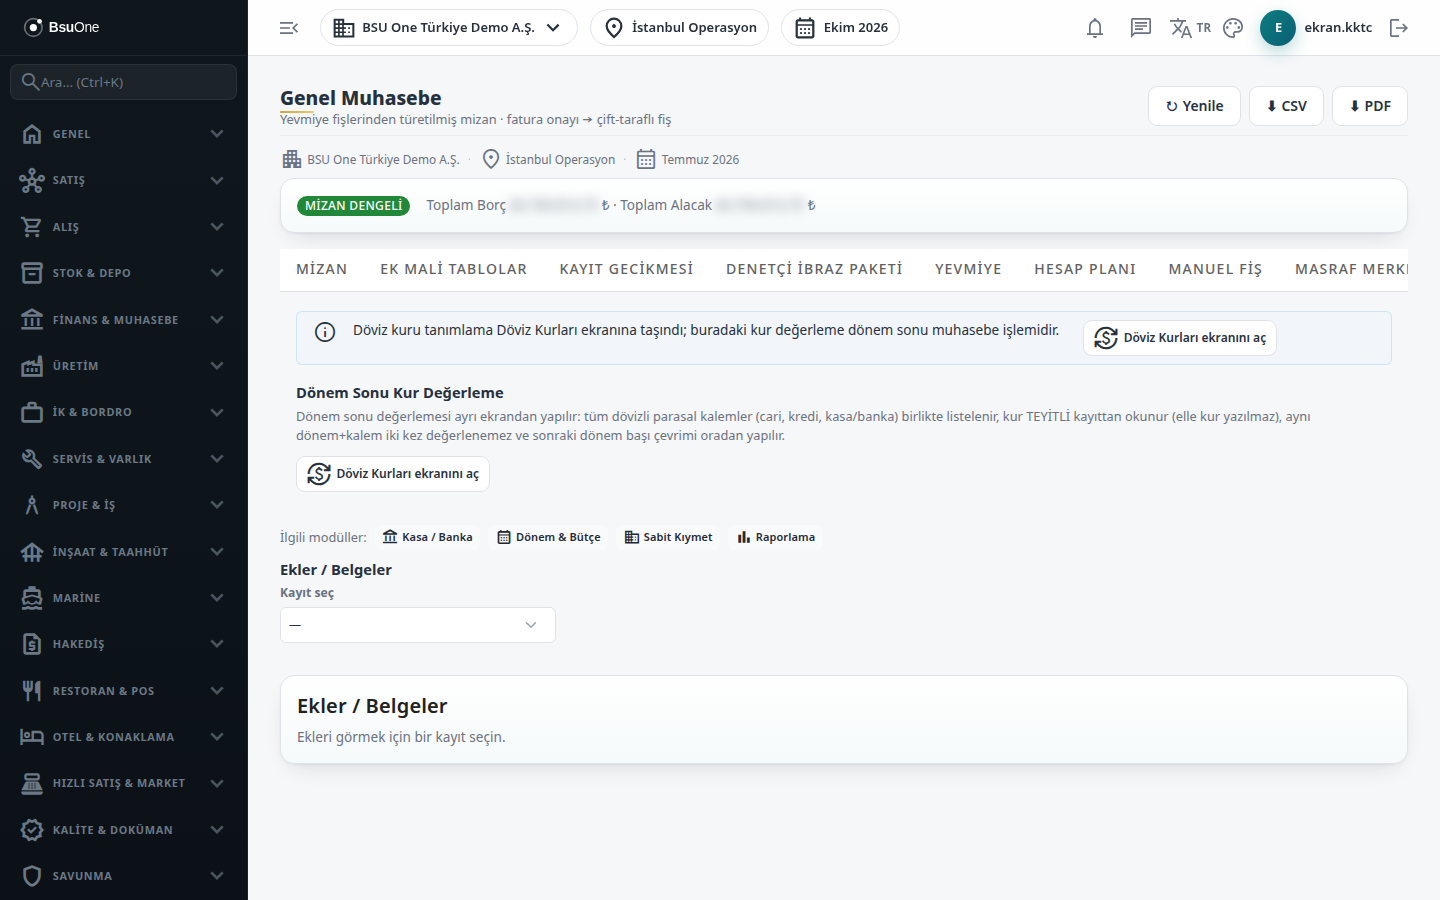Click the Ara search field in the sidebar
1440x900 pixels.
[x=124, y=82]
